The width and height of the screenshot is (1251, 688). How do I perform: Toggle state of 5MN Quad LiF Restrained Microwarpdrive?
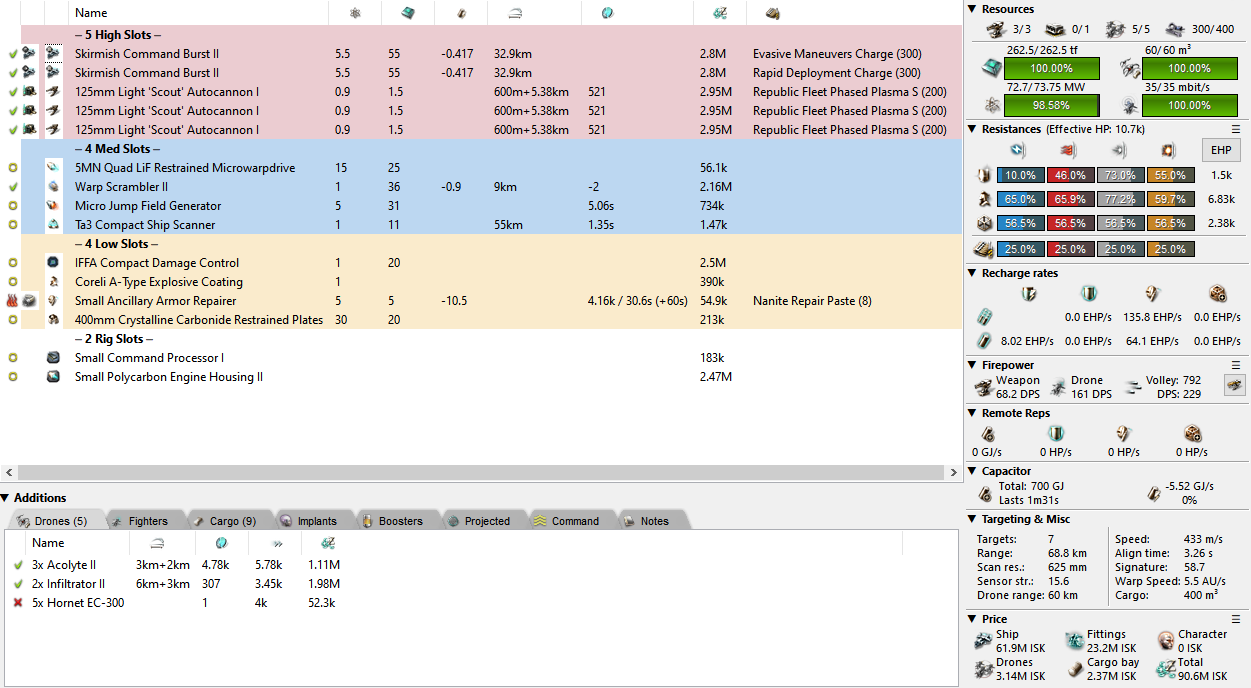pyautogui.click(x=13, y=168)
